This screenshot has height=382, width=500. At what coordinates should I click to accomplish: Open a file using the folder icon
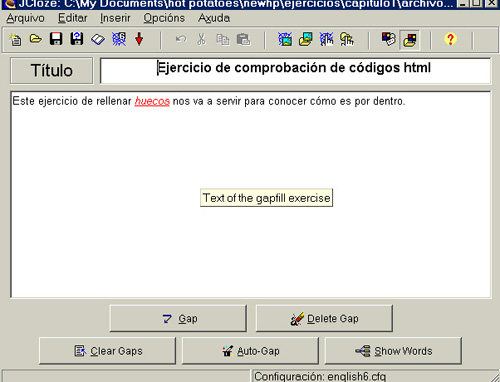[36, 39]
